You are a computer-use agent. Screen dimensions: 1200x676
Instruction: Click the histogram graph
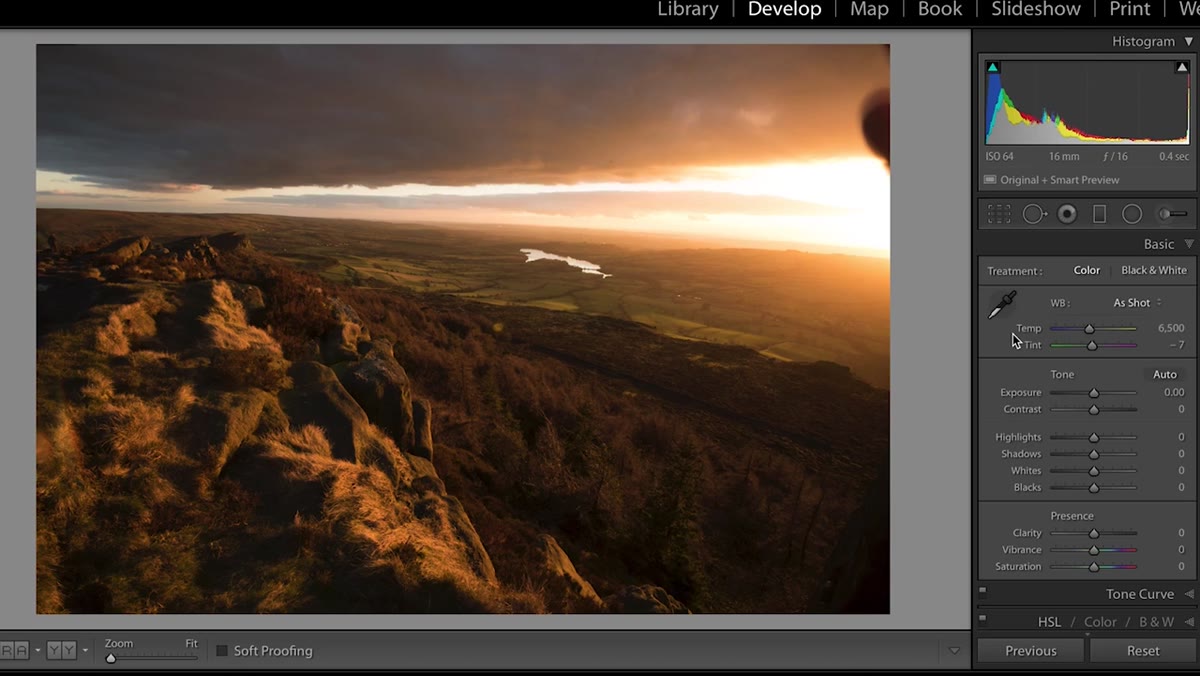point(1087,102)
